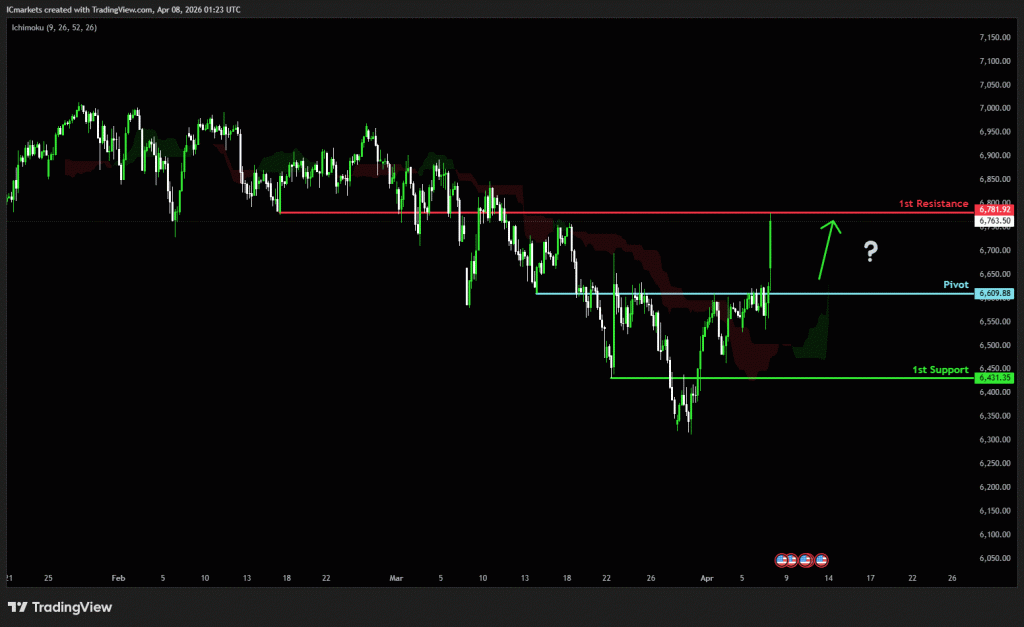Click the 7,000.00 level on the price axis
Viewport: 1024px width, 627px height.
tap(996, 108)
